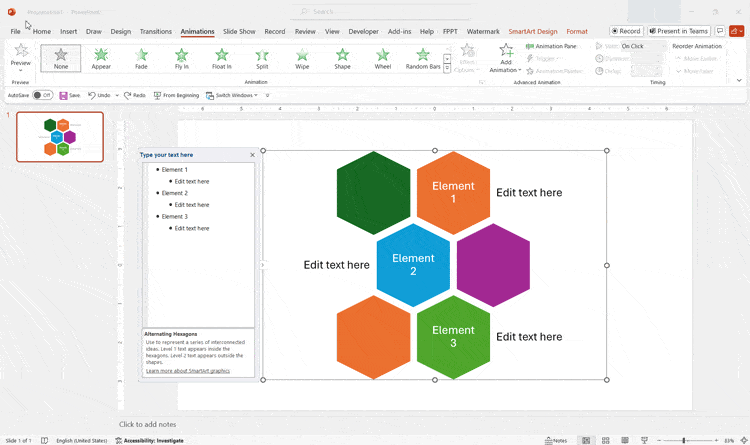
Task: Switch to Slide Sorter view
Action: (x=605, y=440)
